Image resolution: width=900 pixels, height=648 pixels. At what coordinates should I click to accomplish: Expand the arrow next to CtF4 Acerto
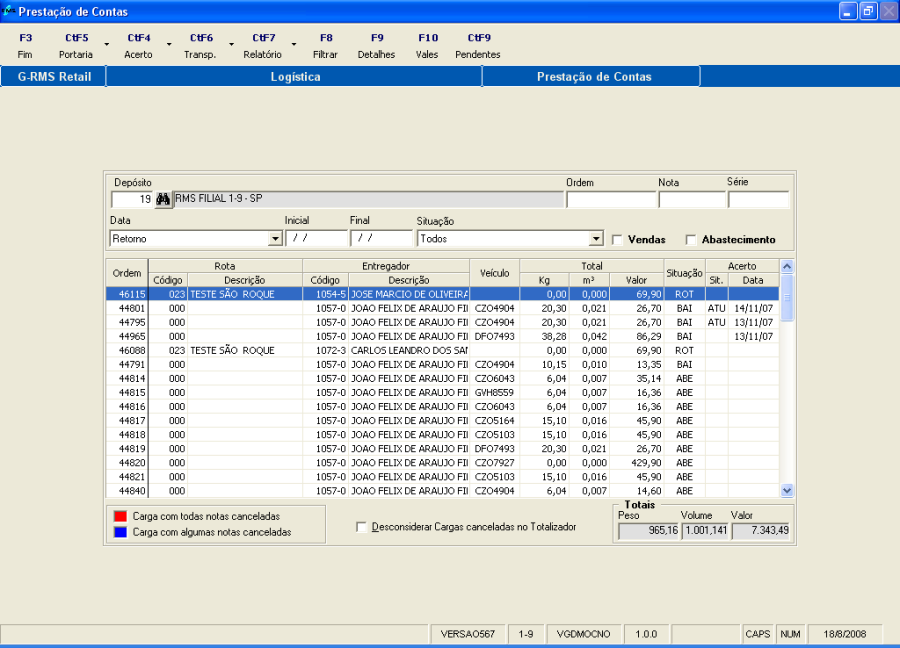pos(169,45)
